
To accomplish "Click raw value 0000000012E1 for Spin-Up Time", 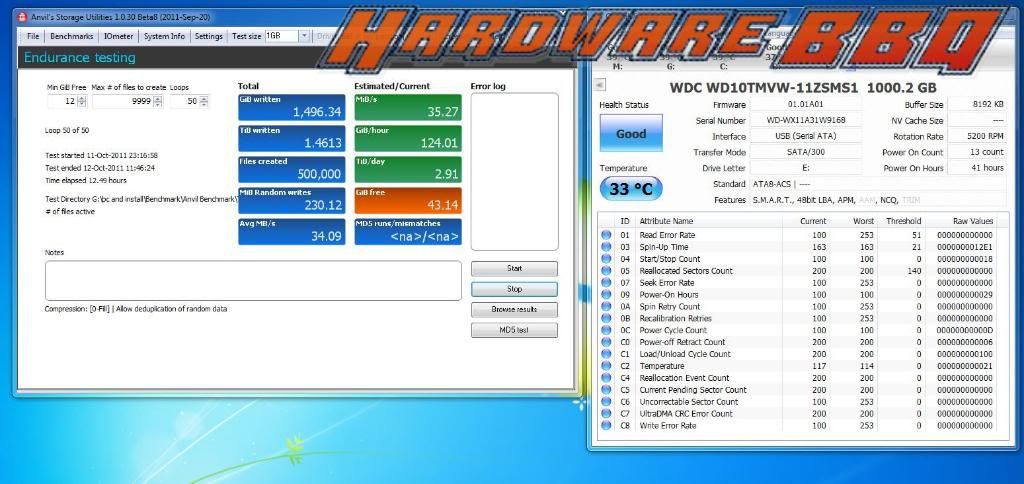I will click(965, 247).
